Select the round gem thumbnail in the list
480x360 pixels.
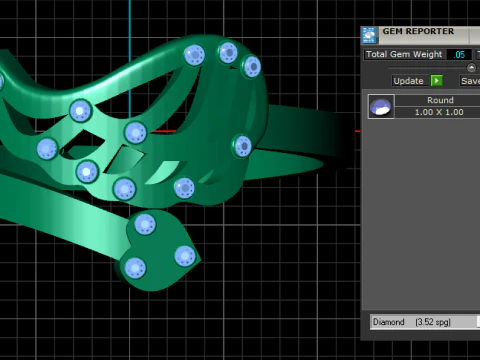[381, 106]
